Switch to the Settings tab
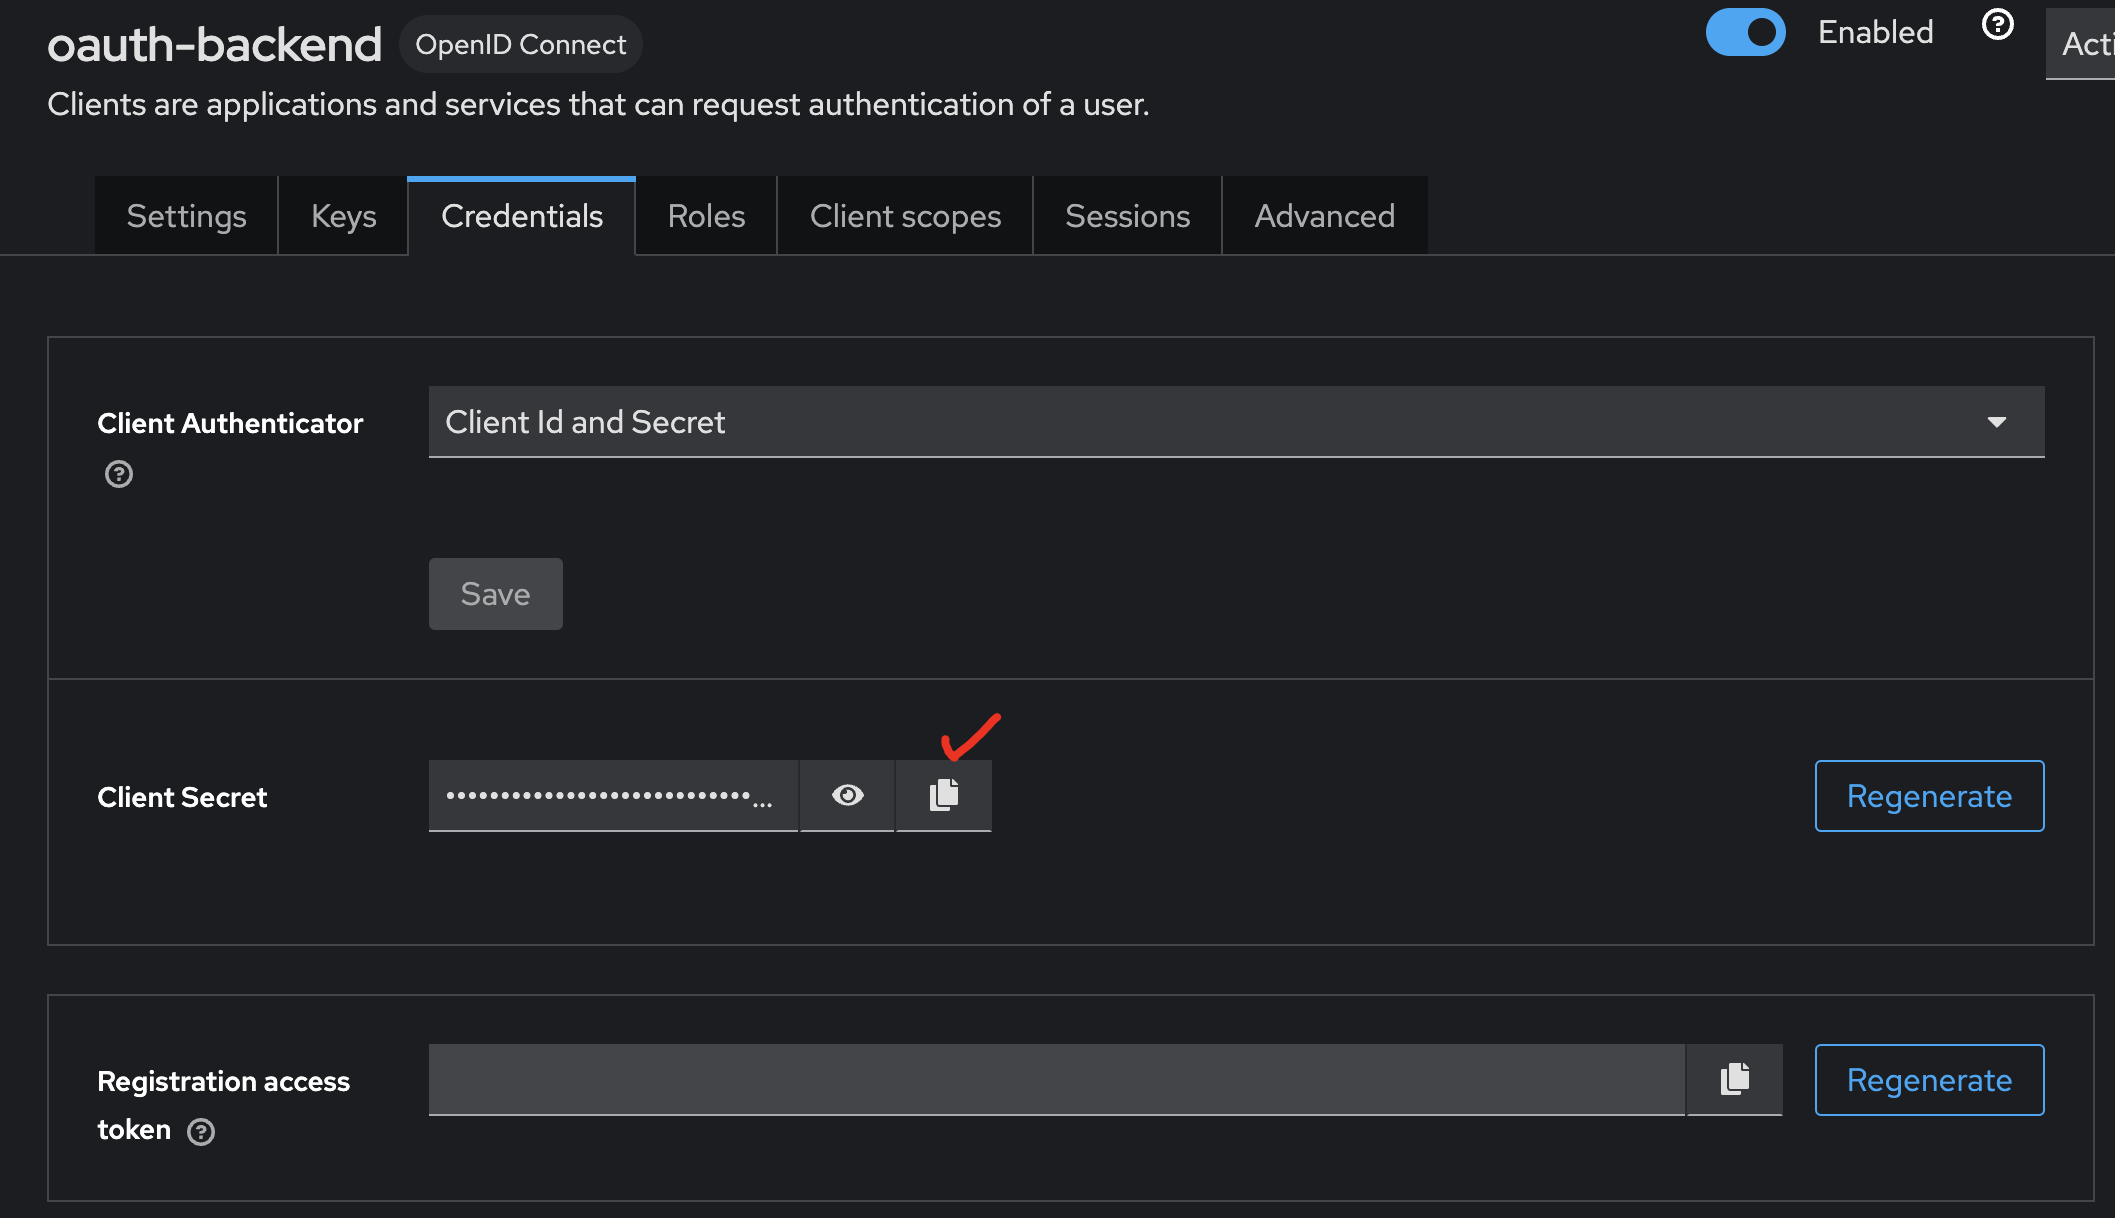Viewport: 2115px width, 1218px height. (x=186, y=216)
